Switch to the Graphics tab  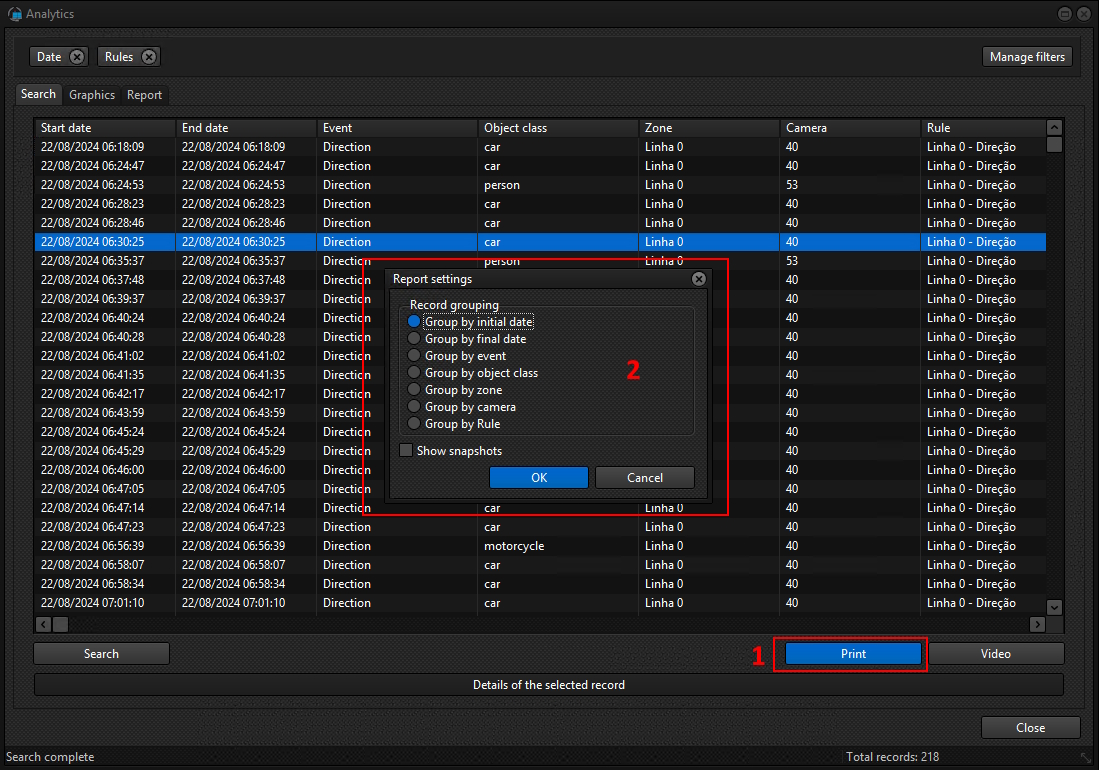coord(92,95)
